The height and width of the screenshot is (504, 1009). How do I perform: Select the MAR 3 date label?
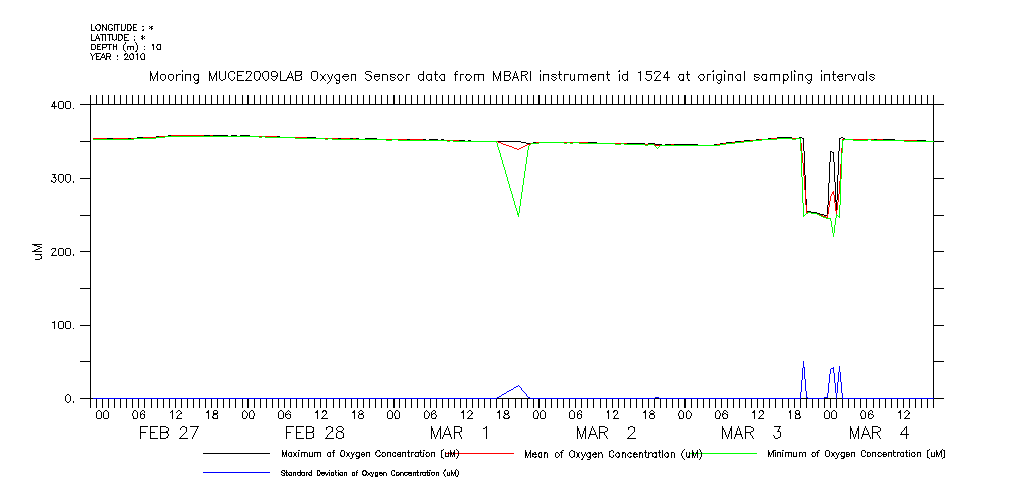[x=750, y=433]
